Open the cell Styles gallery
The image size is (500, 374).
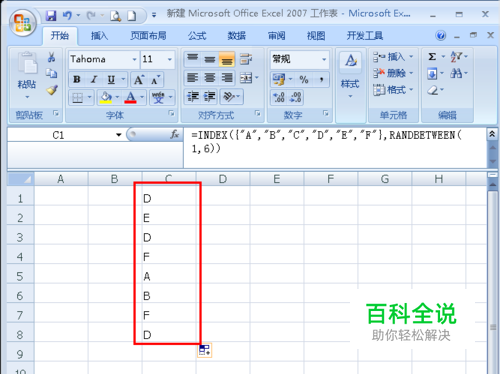pyautogui.click(x=350, y=75)
